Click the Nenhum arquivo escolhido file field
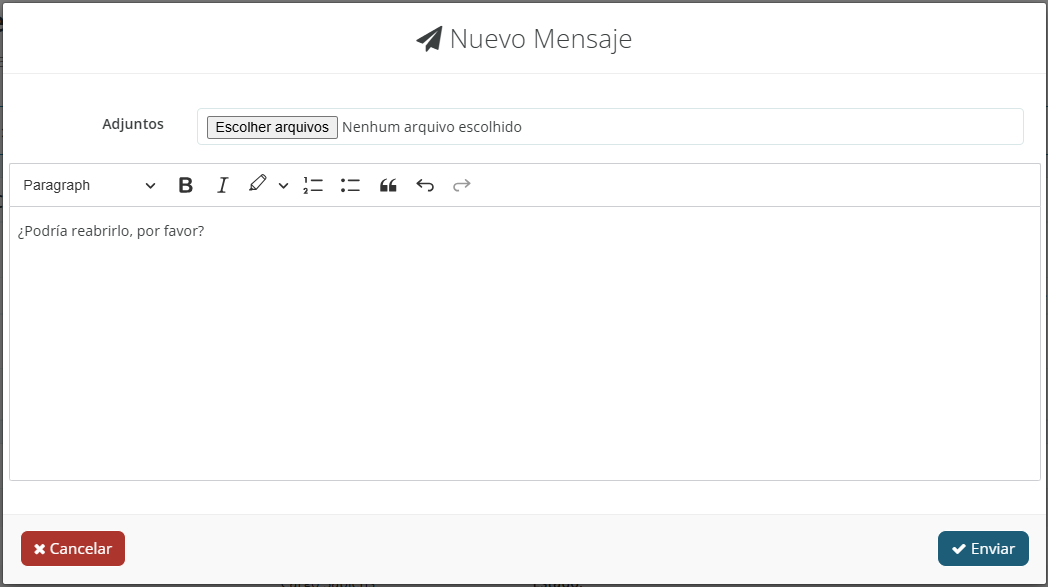Screen dimensions: 1048x587 pos(431,127)
